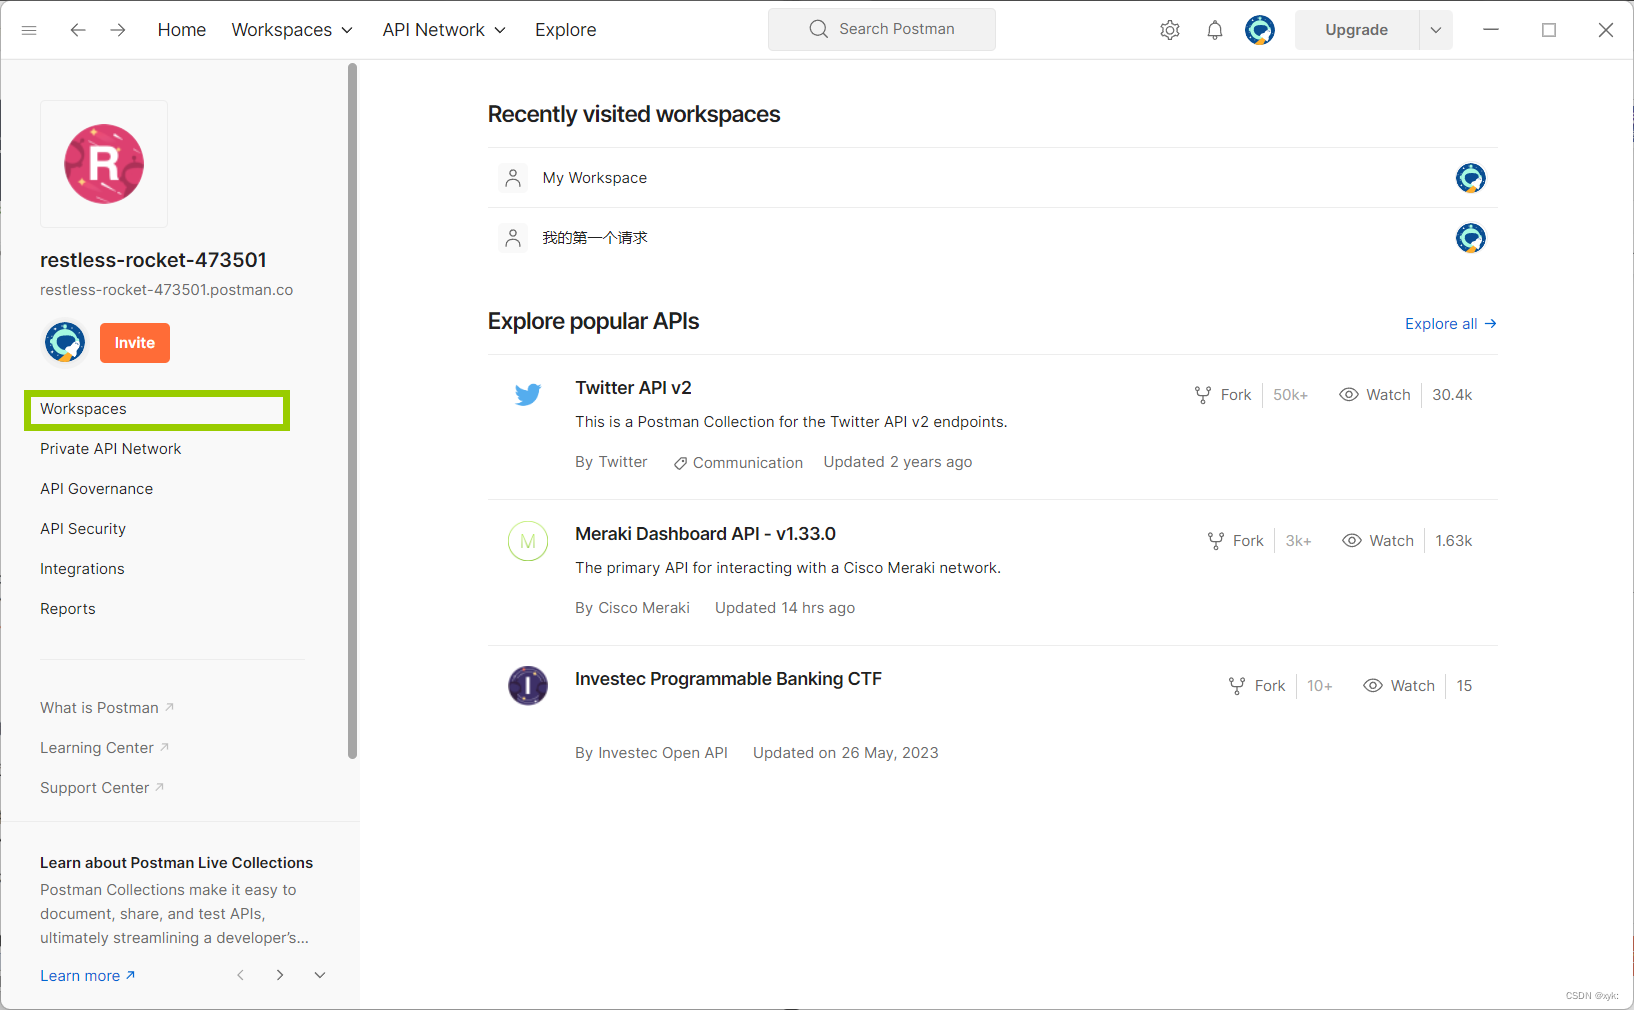Click the Search Postman field
Screen dimensions: 1634x1010
tap(882, 30)
